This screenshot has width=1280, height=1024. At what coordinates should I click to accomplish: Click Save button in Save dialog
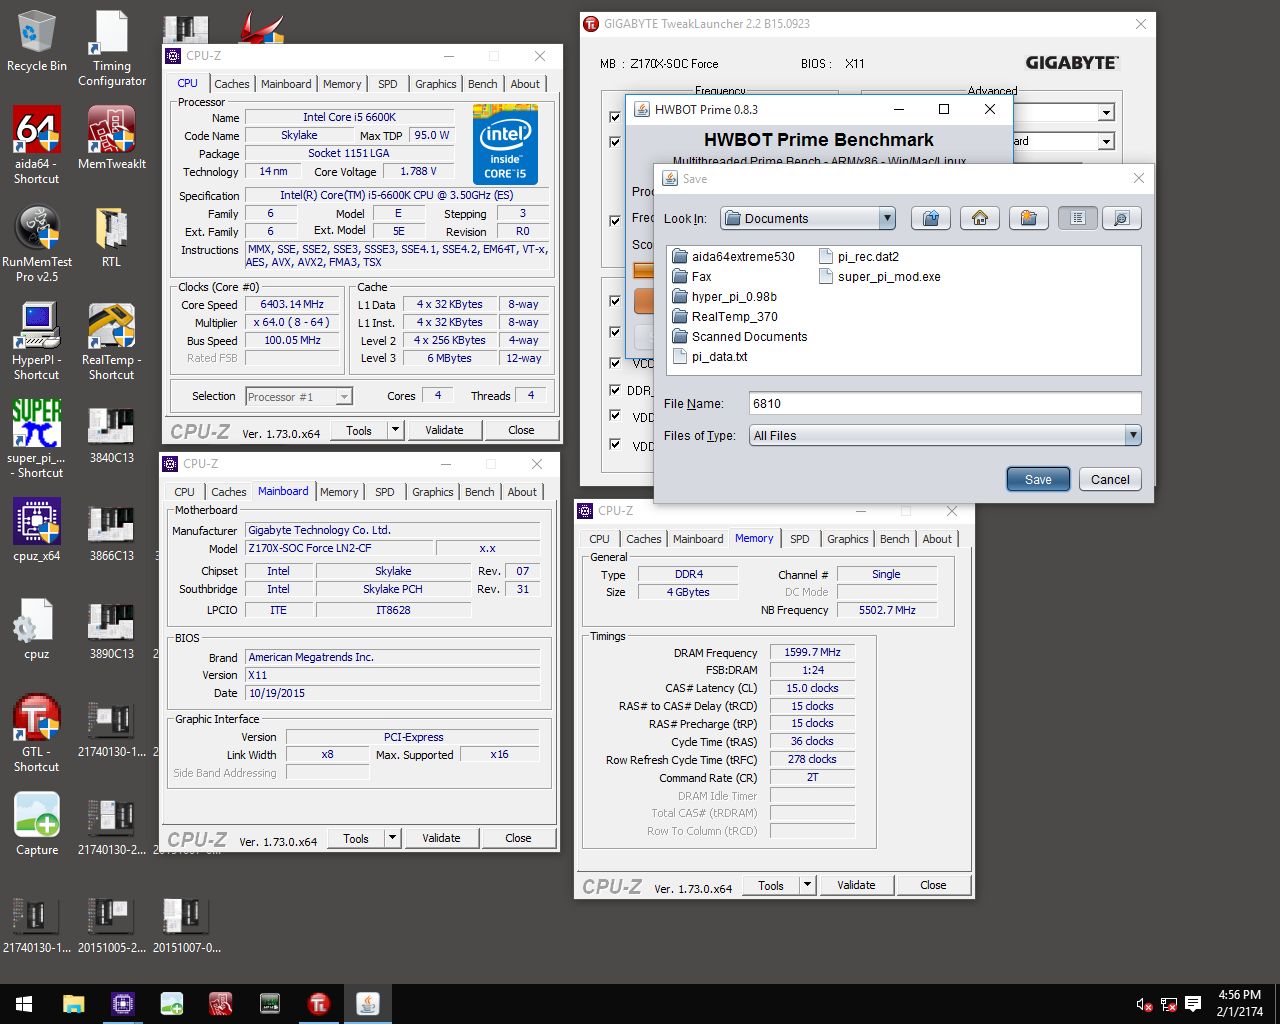1038,479
